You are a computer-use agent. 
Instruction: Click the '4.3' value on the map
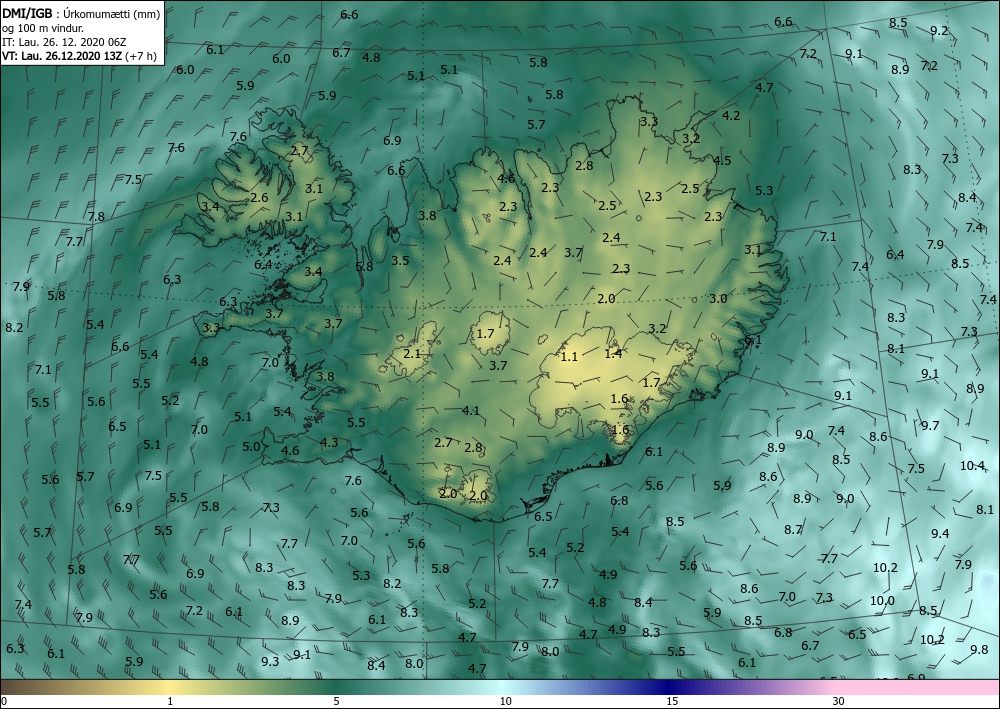tap(329, 442)
